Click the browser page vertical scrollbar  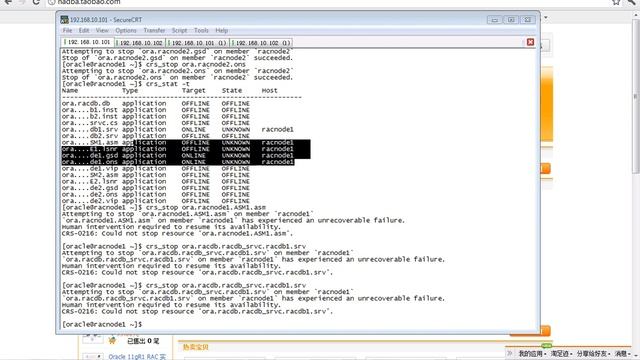[x=636, y=96]
